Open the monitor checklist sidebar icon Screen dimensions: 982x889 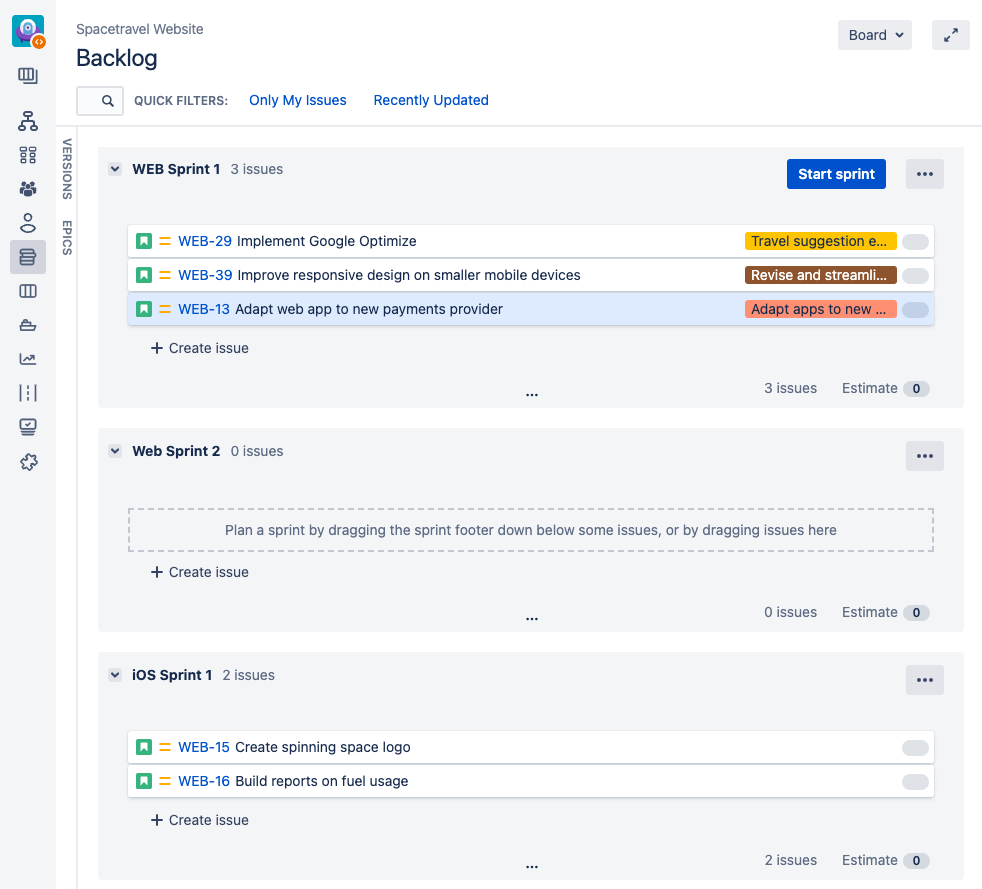(28, 427)
